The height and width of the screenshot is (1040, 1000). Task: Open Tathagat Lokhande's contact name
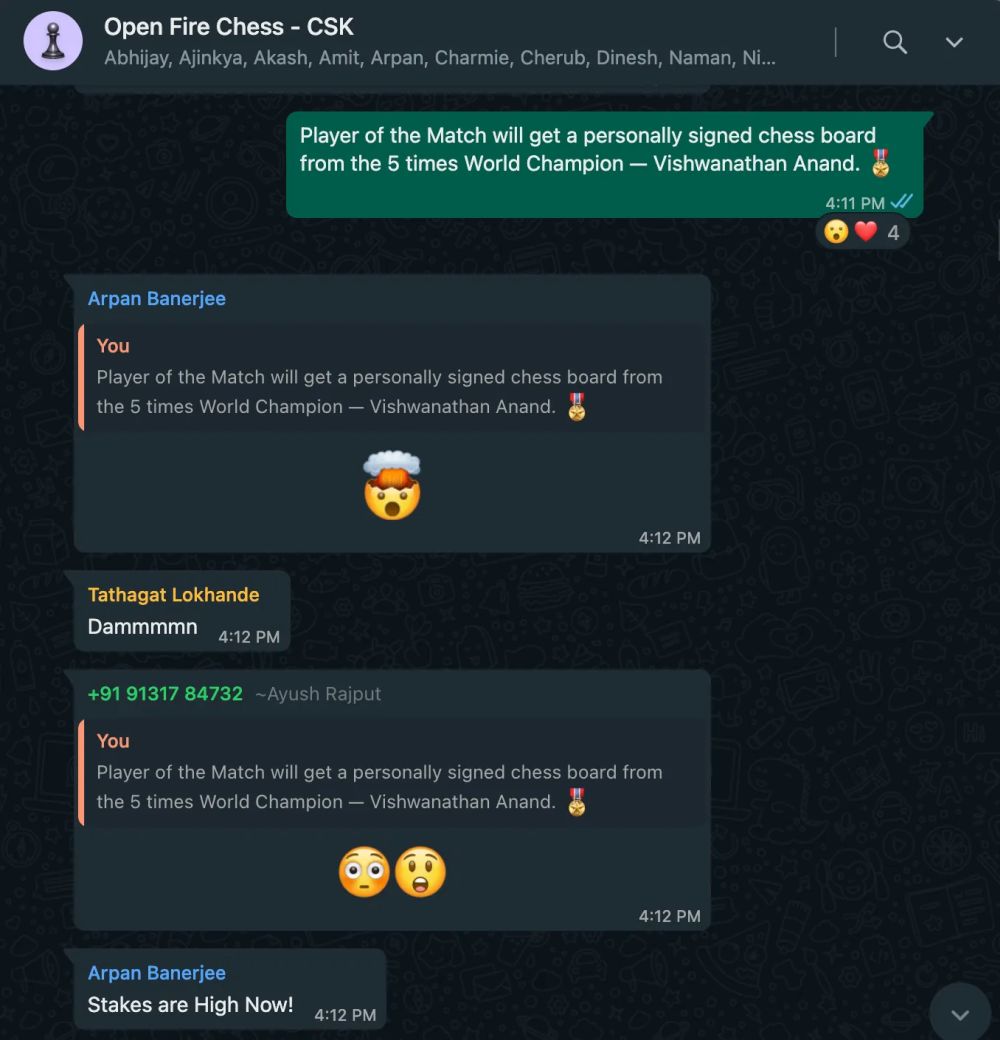pos(173,595)
